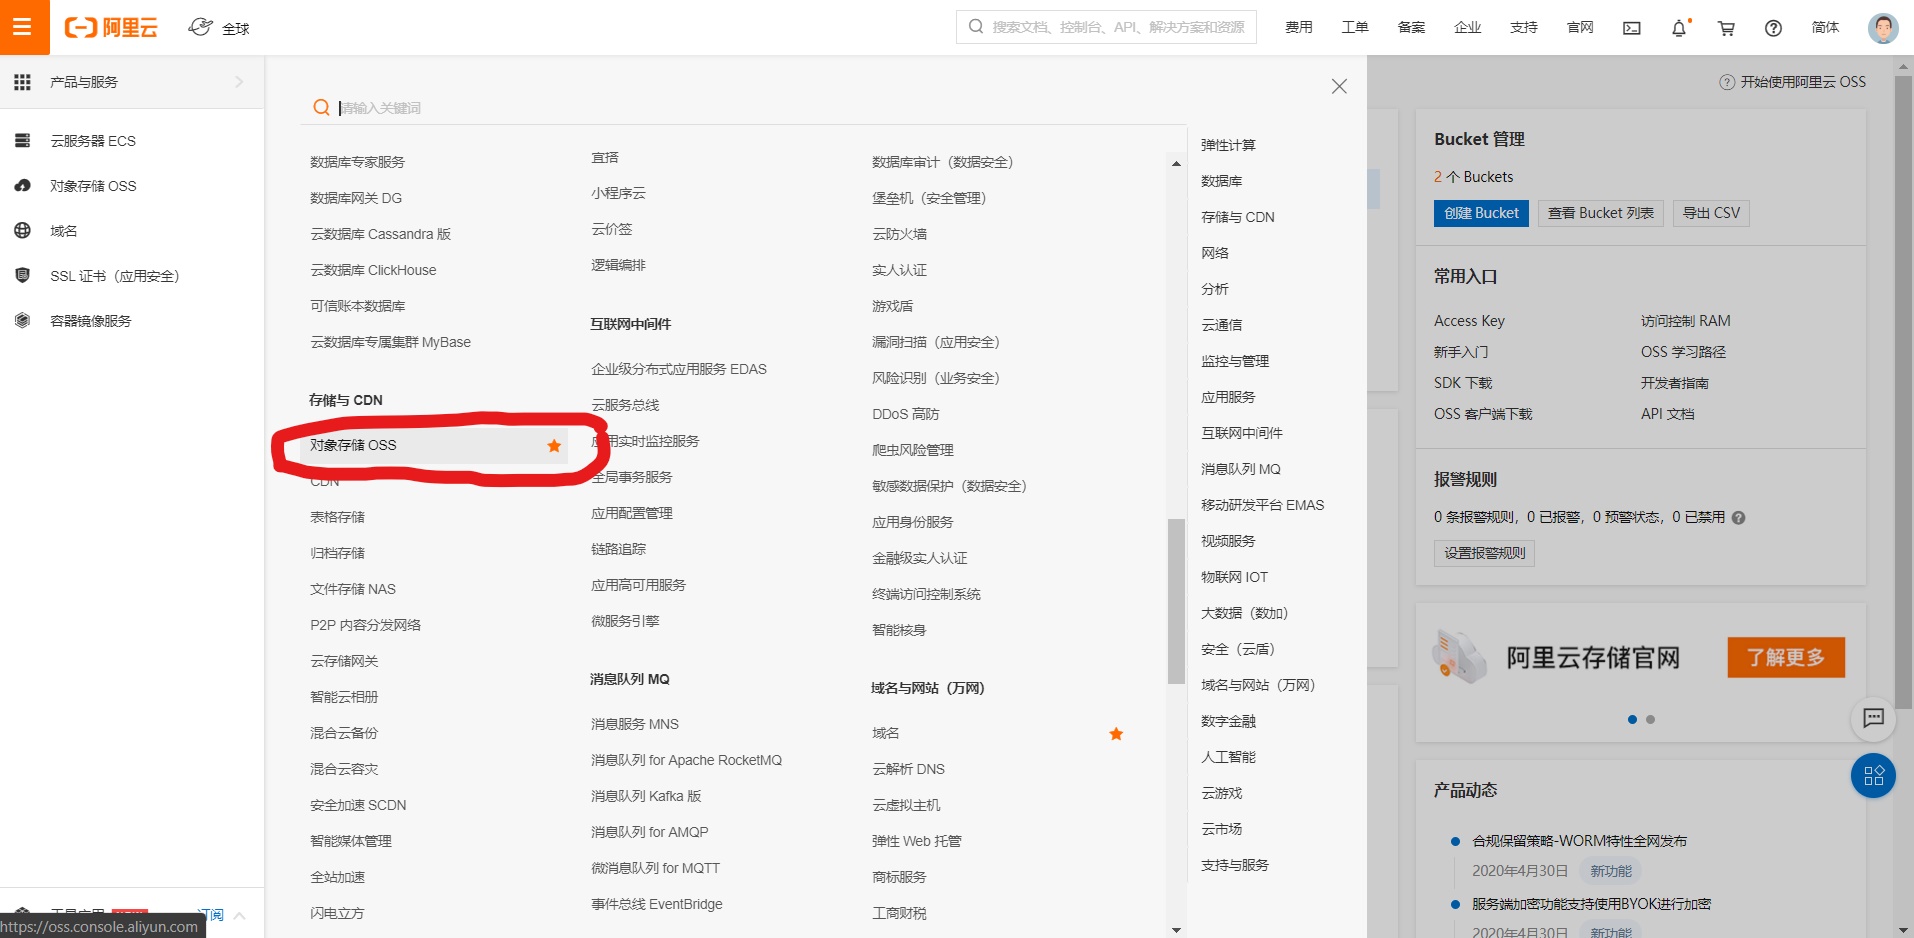Open OSS 客户端下载 link
Image resolution: width=1914 pixels, height=938 pixels.
(1483, 414)
